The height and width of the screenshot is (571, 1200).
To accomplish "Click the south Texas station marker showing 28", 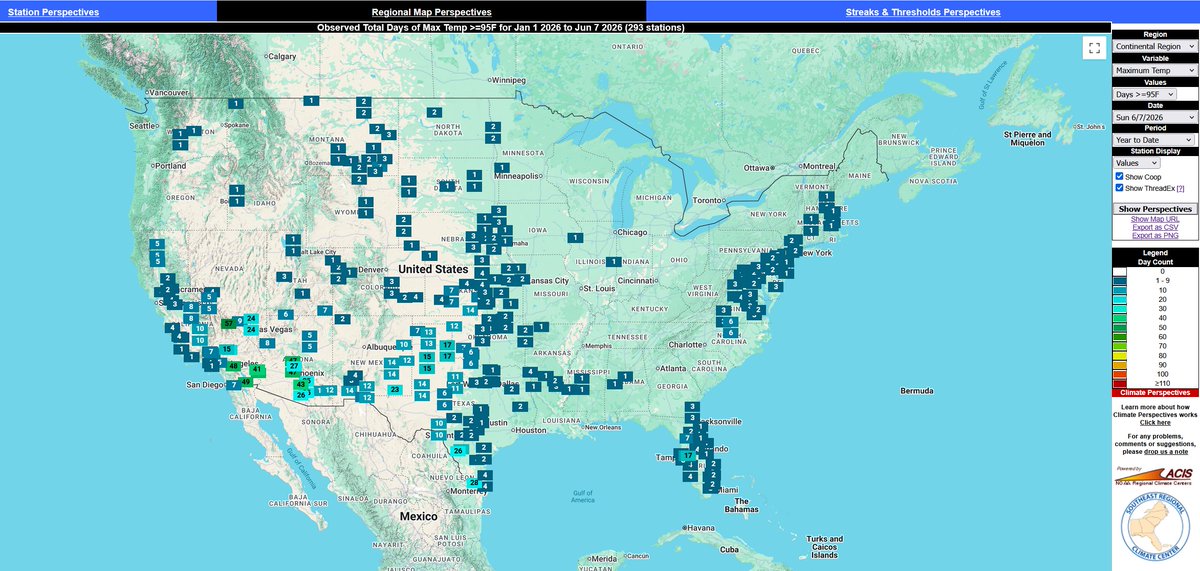I will point(474,482).
